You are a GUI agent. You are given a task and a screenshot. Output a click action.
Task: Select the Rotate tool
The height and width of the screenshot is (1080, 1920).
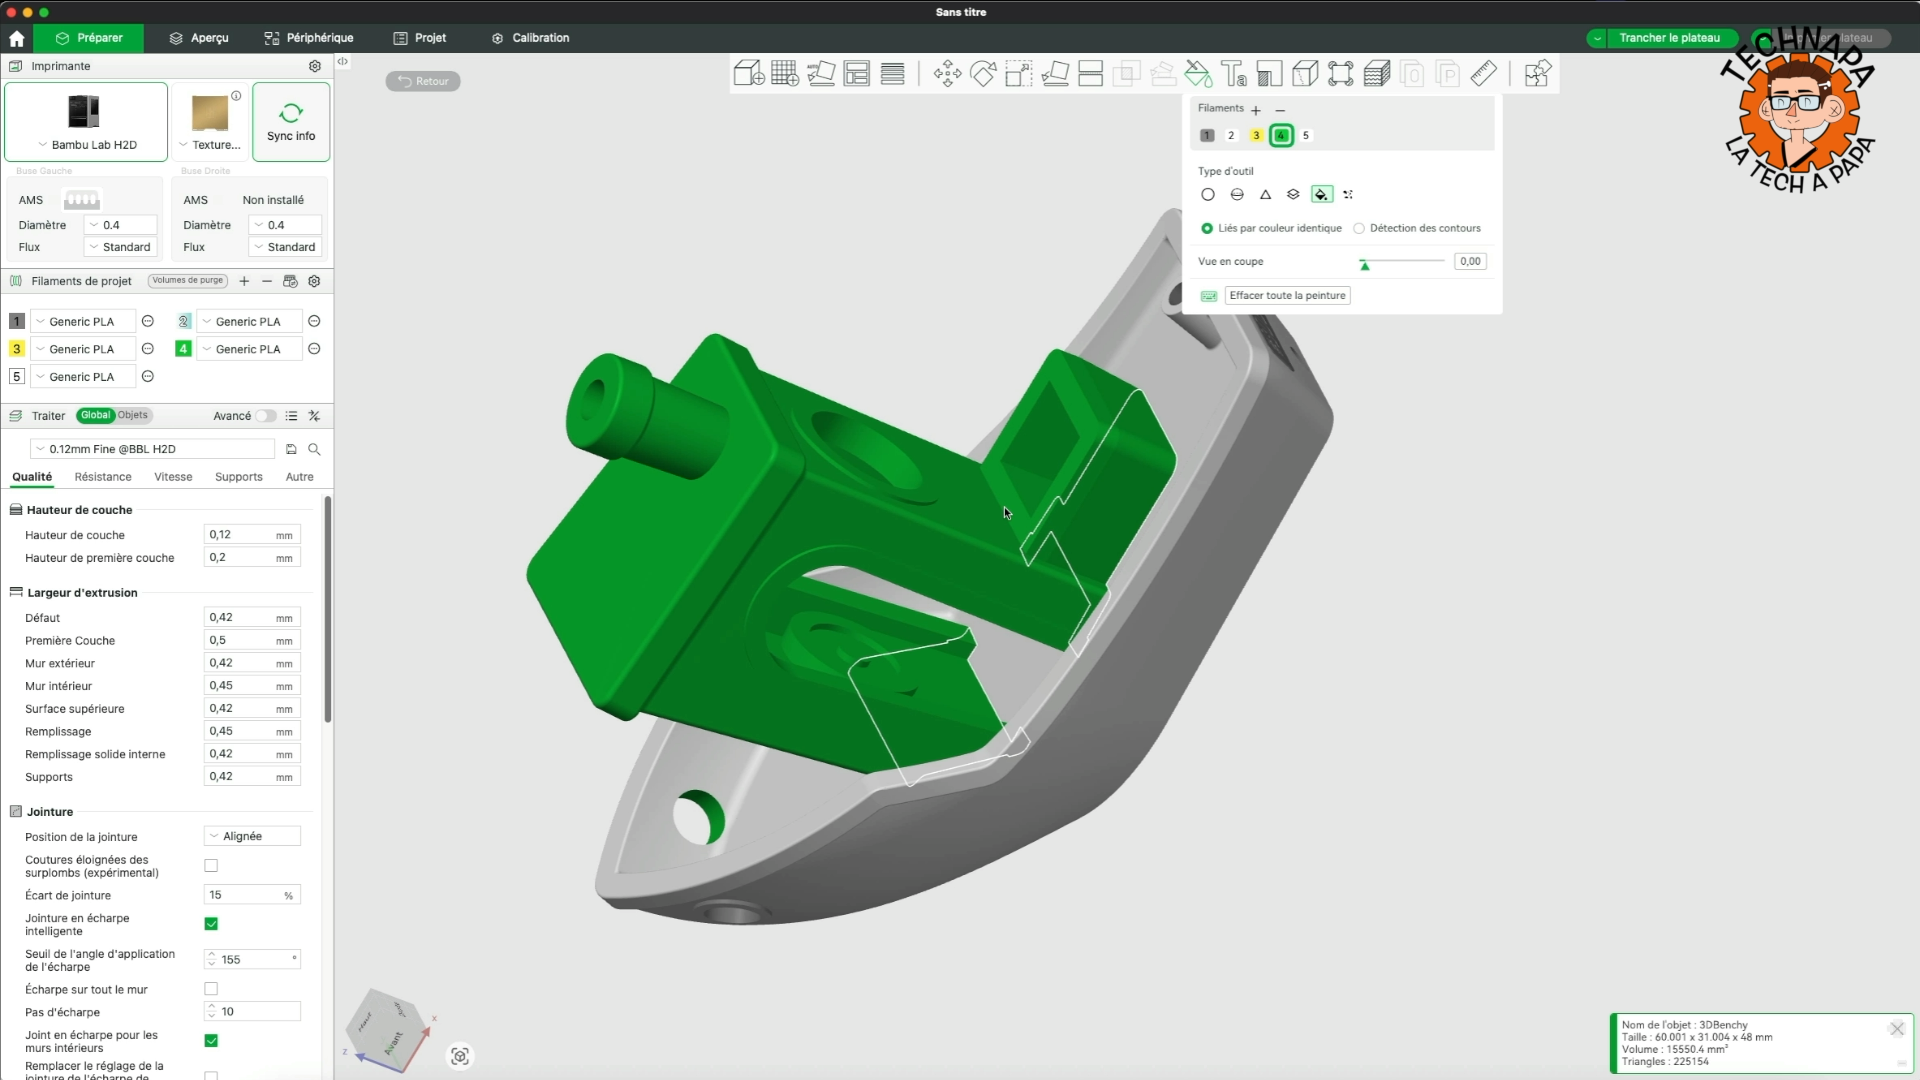[x=983, y=73]
